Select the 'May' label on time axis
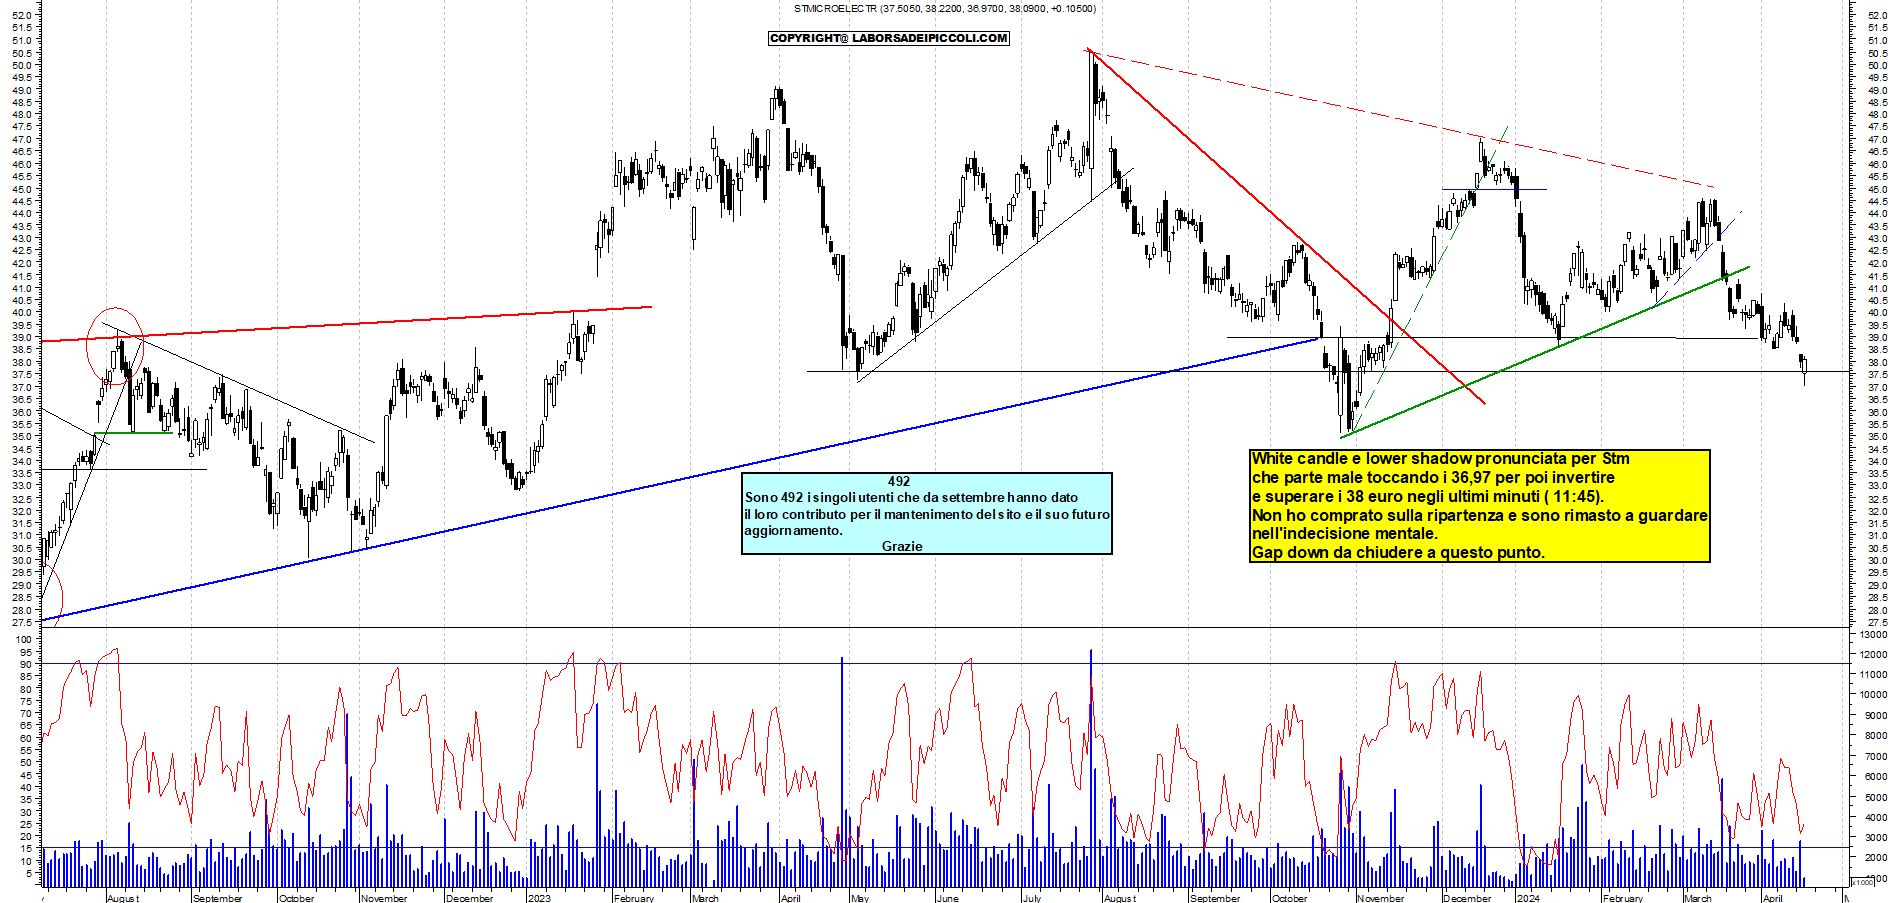The image size is (1890, 903). click(860, 898)
